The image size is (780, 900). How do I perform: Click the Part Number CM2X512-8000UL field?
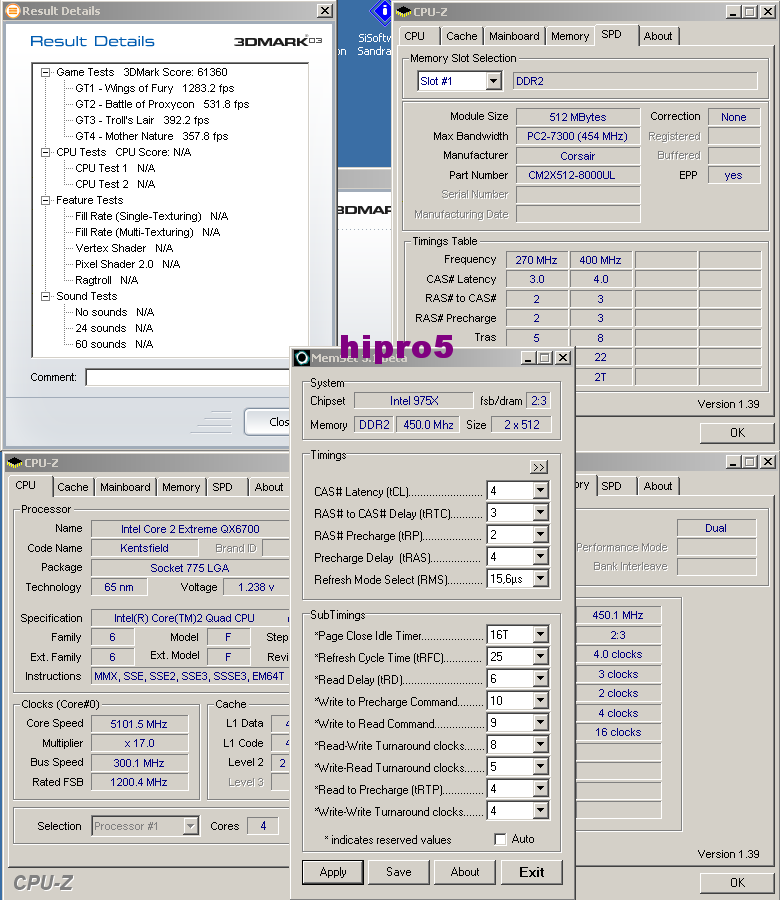[x=578, y=175]
